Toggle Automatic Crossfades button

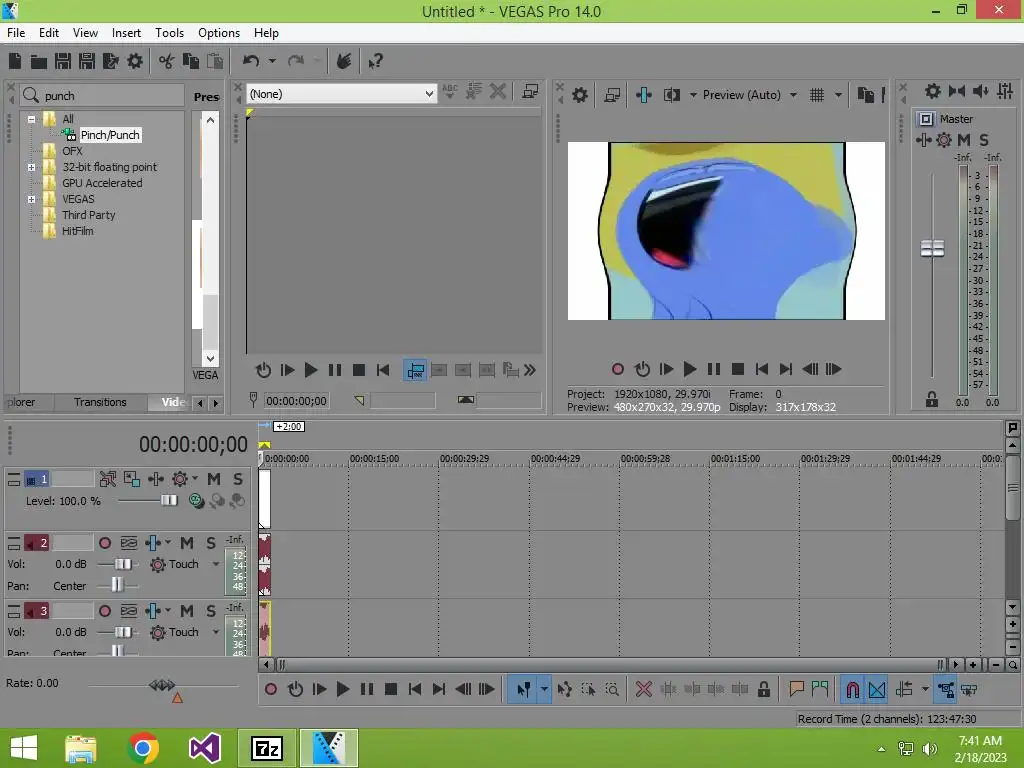coord(877,690)
